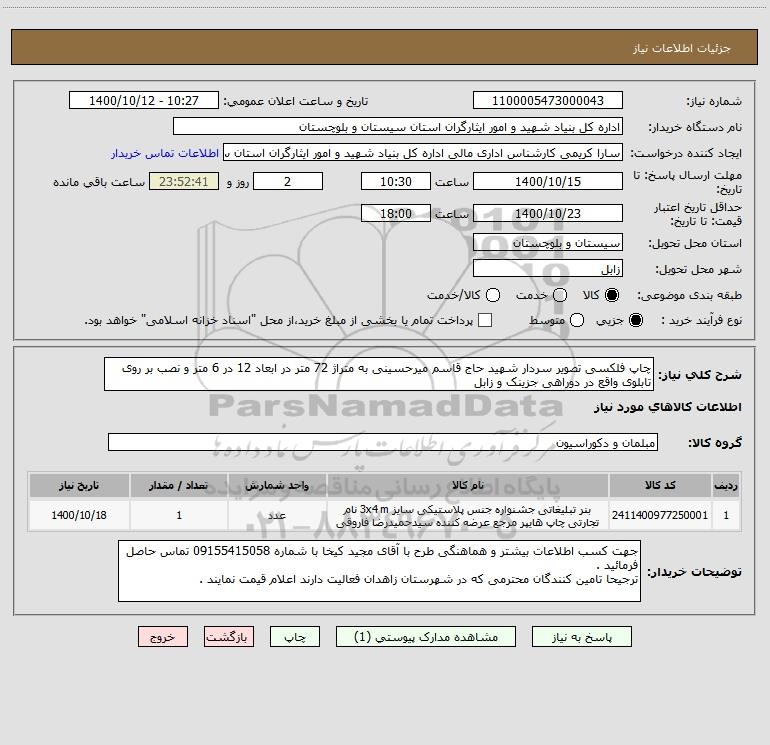Viewport: 770px width, 745px height.
Task: Click the product name cell بنر تبلیغاتی
Action: pyautogui.click(x=468, y=515)
